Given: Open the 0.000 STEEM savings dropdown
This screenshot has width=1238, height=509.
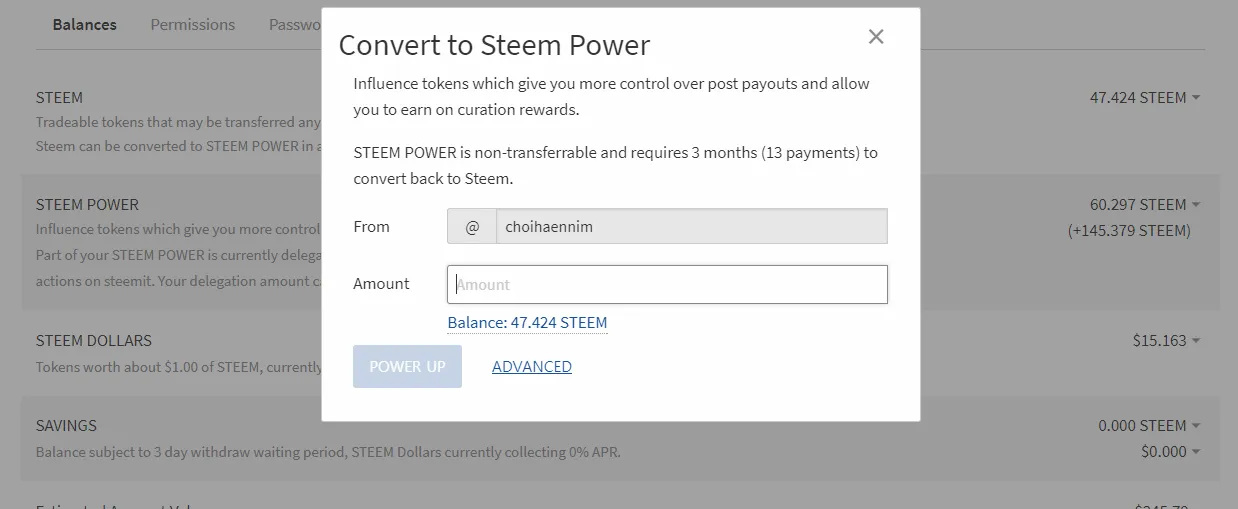Looking at the screenshot, I should (x=1149, y=425).
